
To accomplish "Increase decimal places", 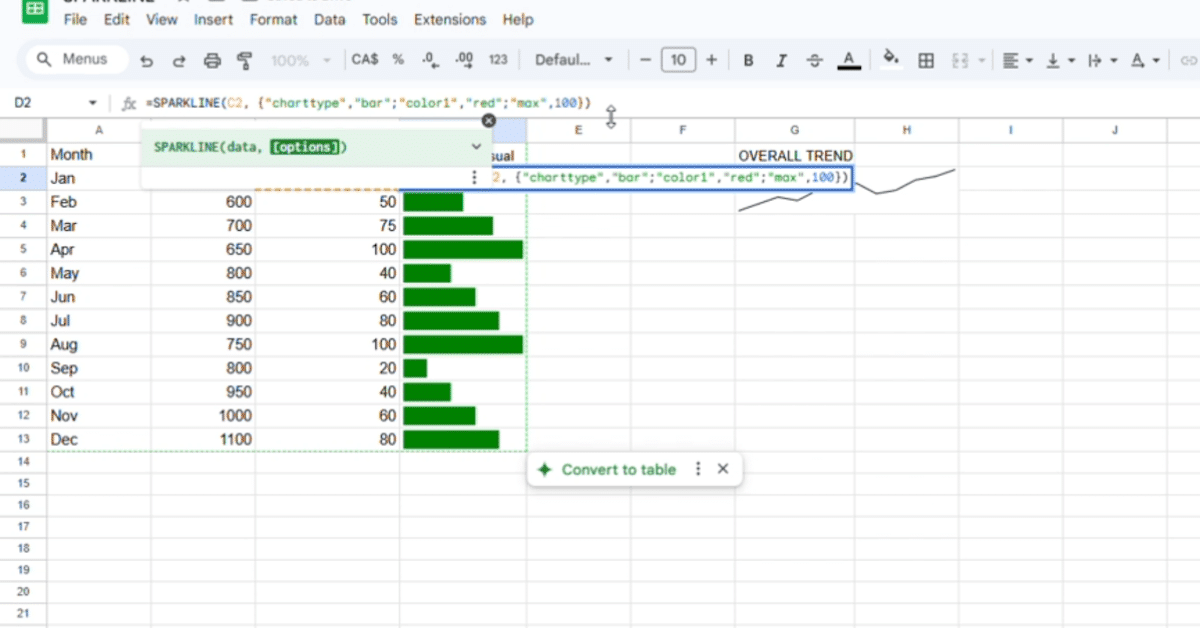I will coord(463,60).
